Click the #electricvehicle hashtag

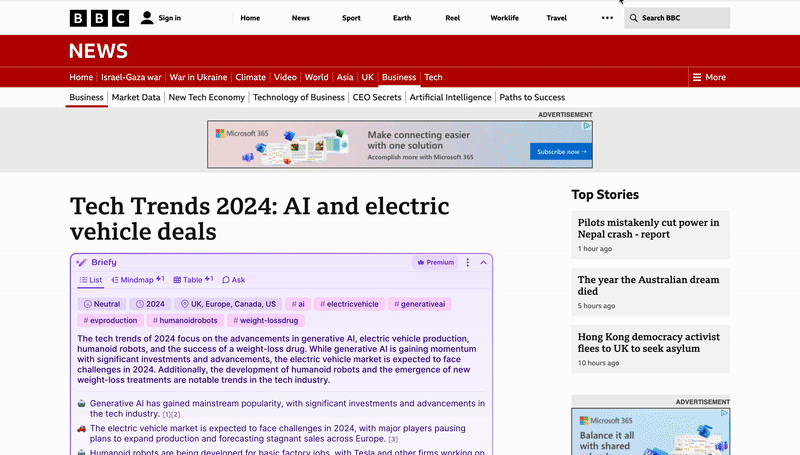point(349,304)
